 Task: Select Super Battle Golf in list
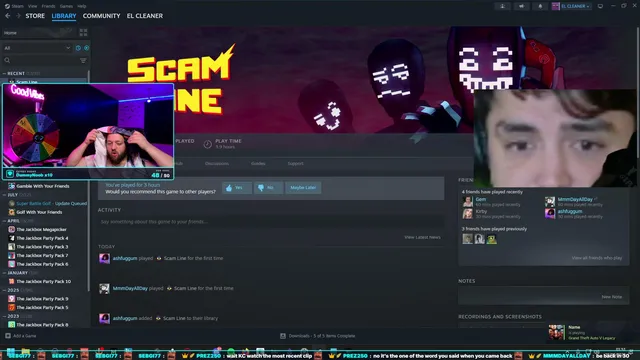(47, 203)
